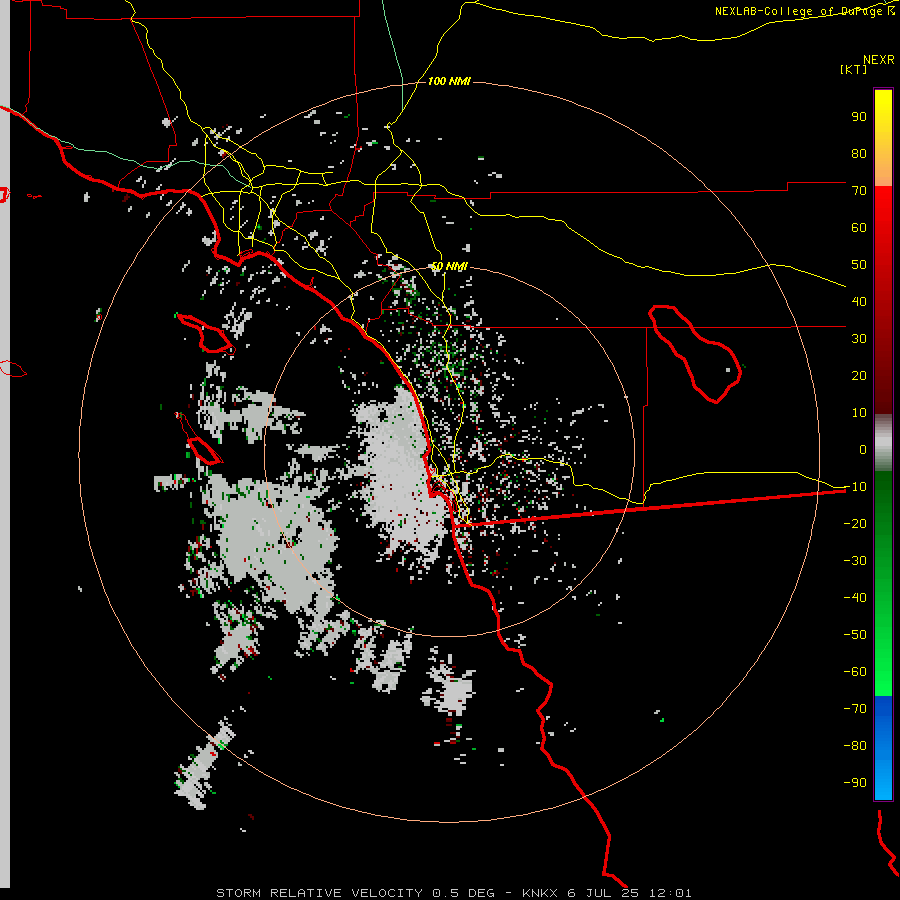Click the -80 value on the velocity scale

click(x=855, y=746)
